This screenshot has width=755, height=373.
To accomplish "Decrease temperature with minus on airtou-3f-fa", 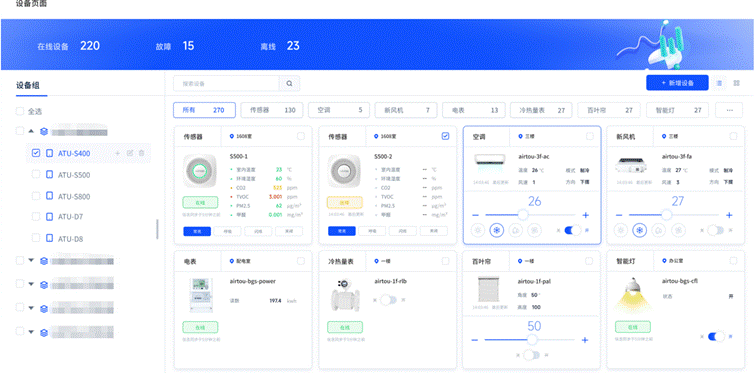I will click(x=619, y=215).
